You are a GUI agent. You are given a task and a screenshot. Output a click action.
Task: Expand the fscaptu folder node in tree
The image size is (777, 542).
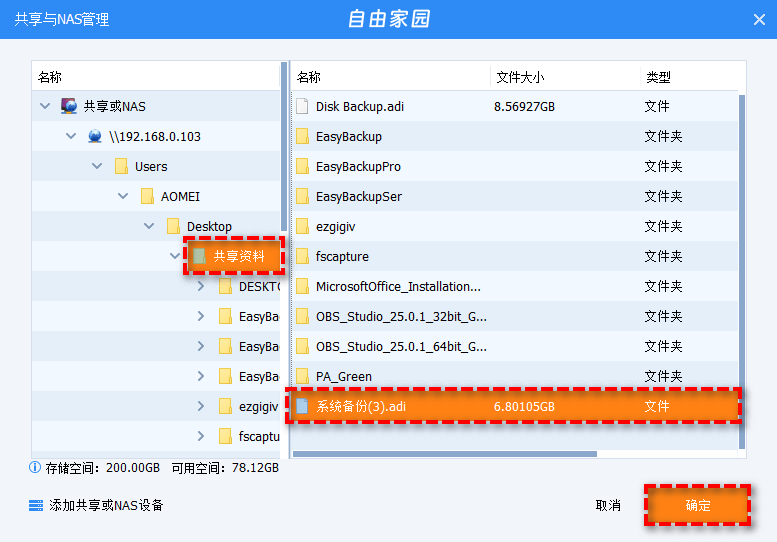pyautogui.click(x=201, y=436)
